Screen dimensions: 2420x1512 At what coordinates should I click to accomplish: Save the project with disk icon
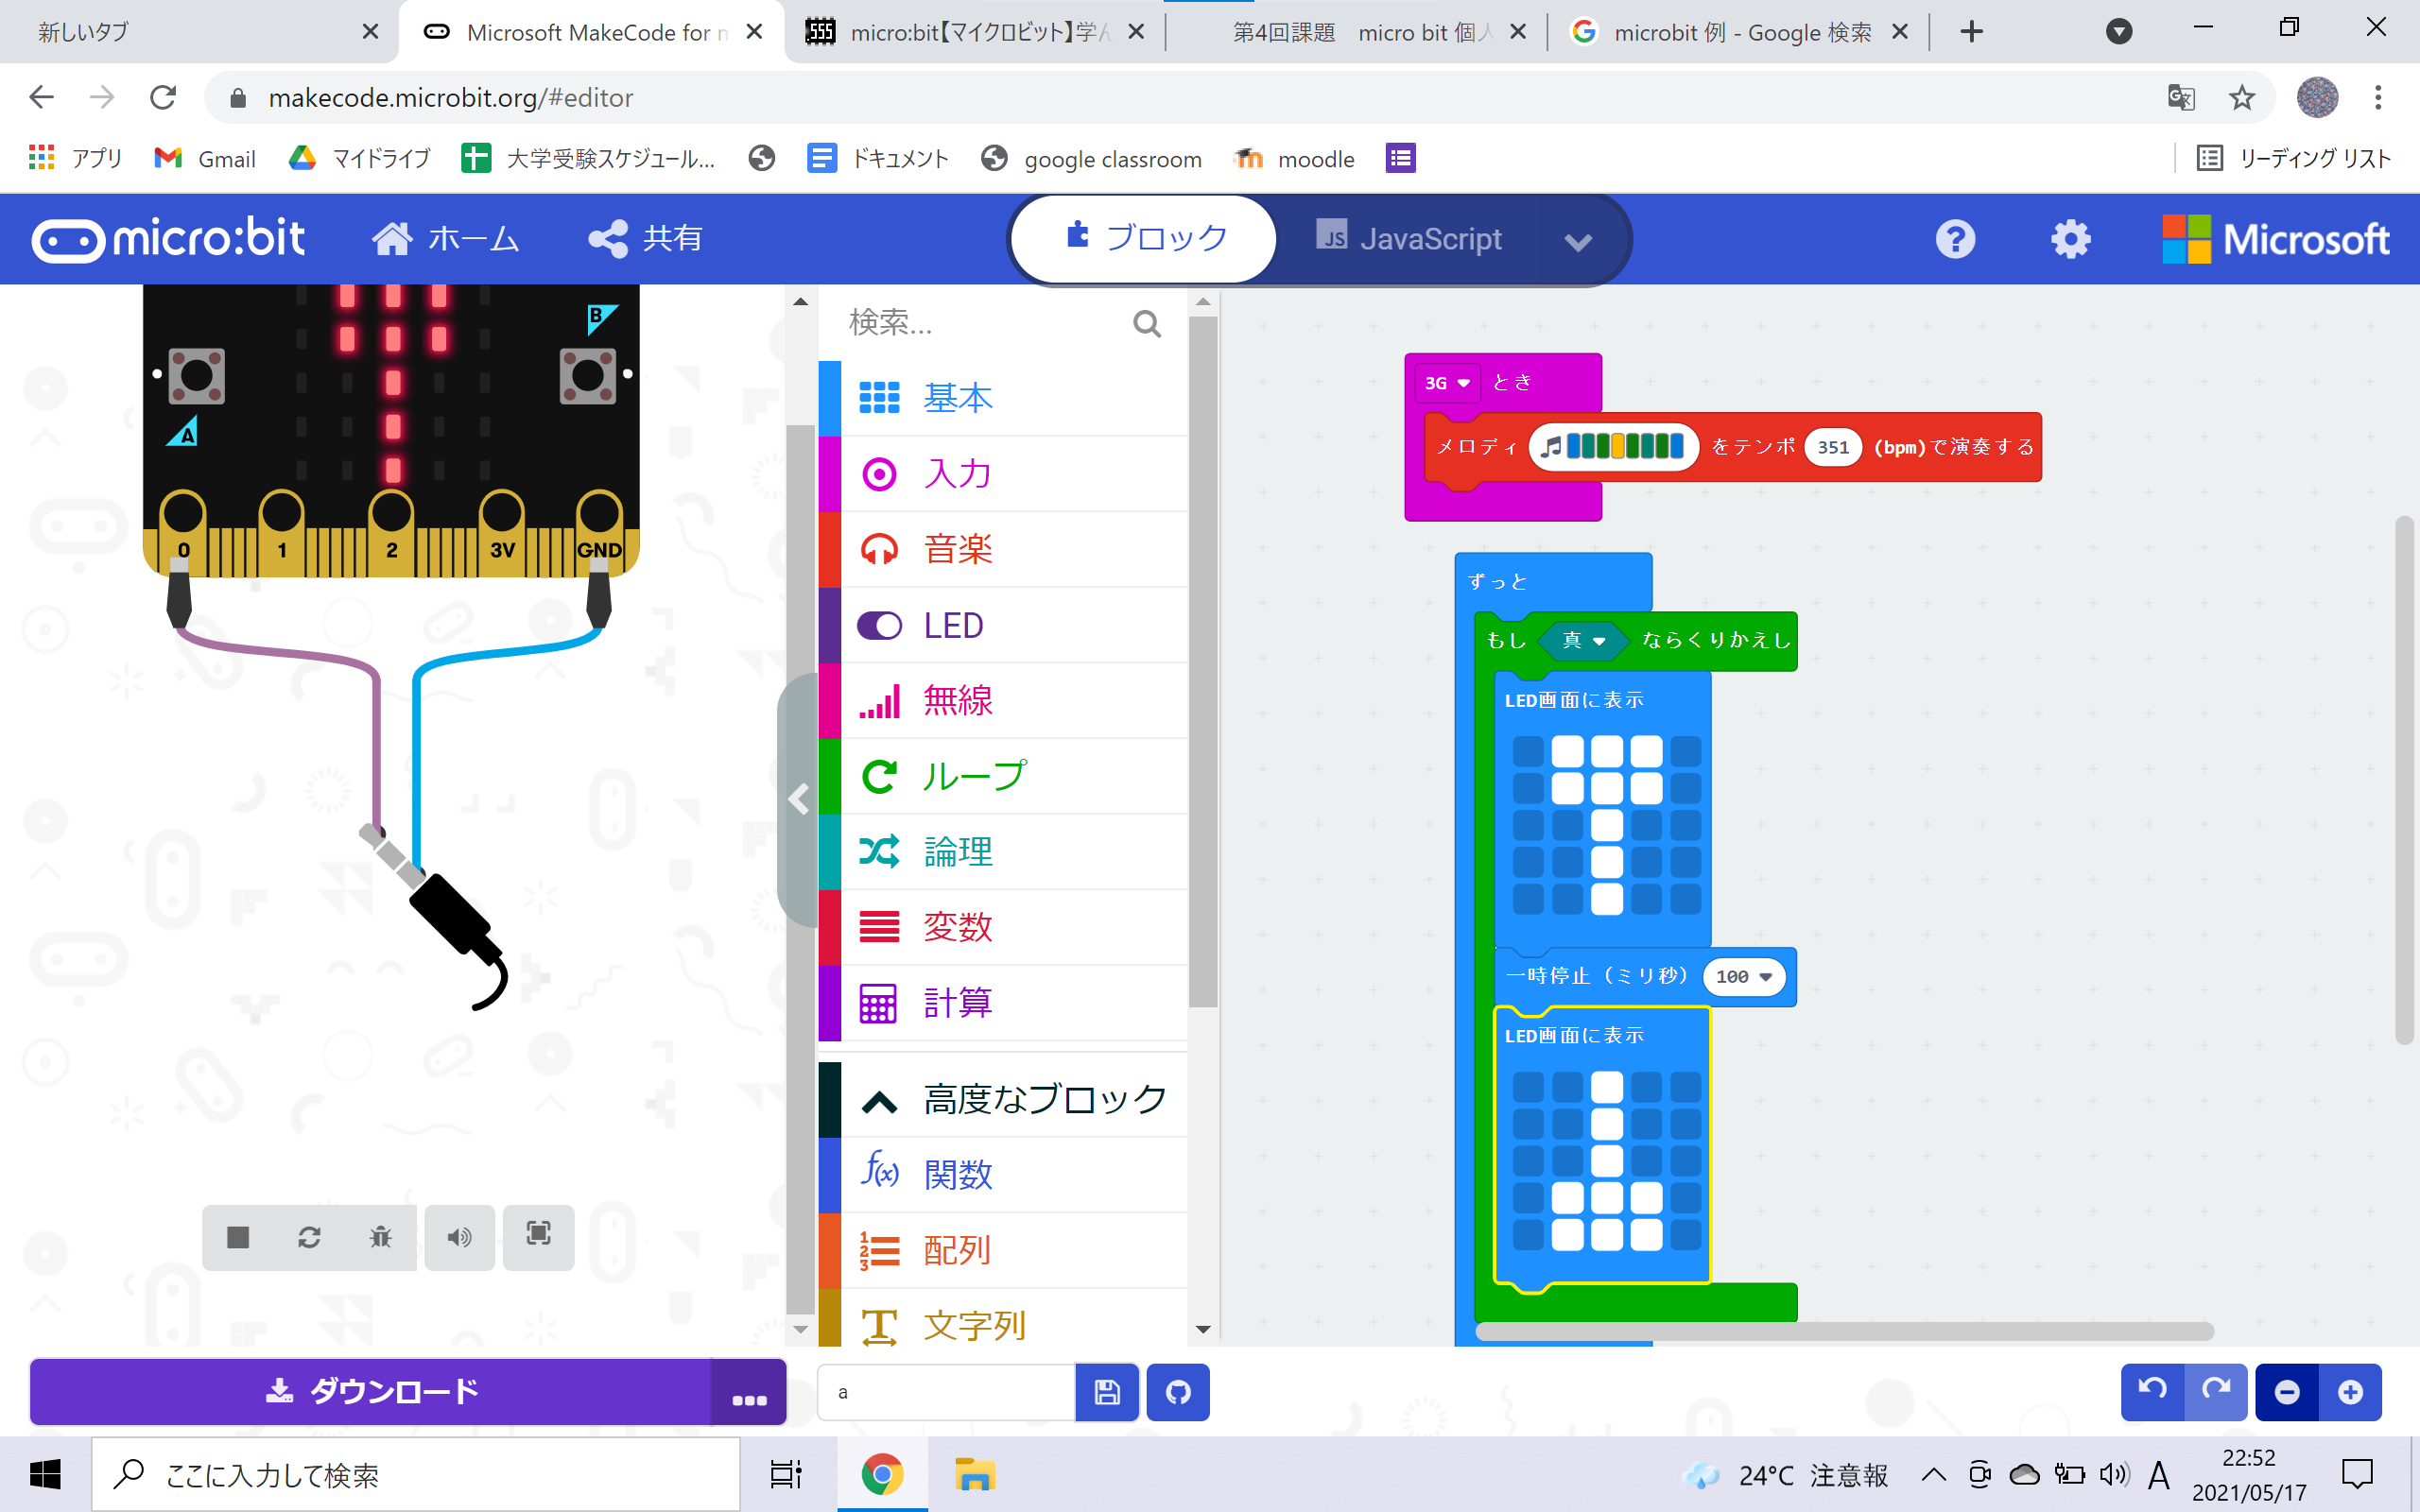pos(1107,1392)
